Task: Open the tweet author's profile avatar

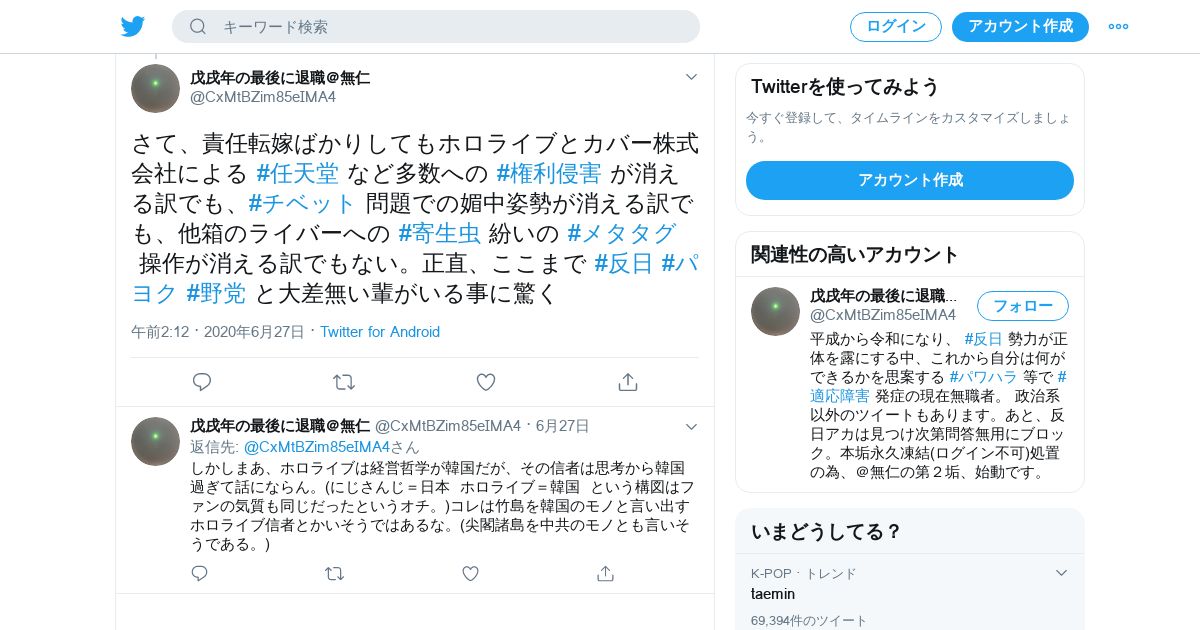Action: [x=155, y=88]
